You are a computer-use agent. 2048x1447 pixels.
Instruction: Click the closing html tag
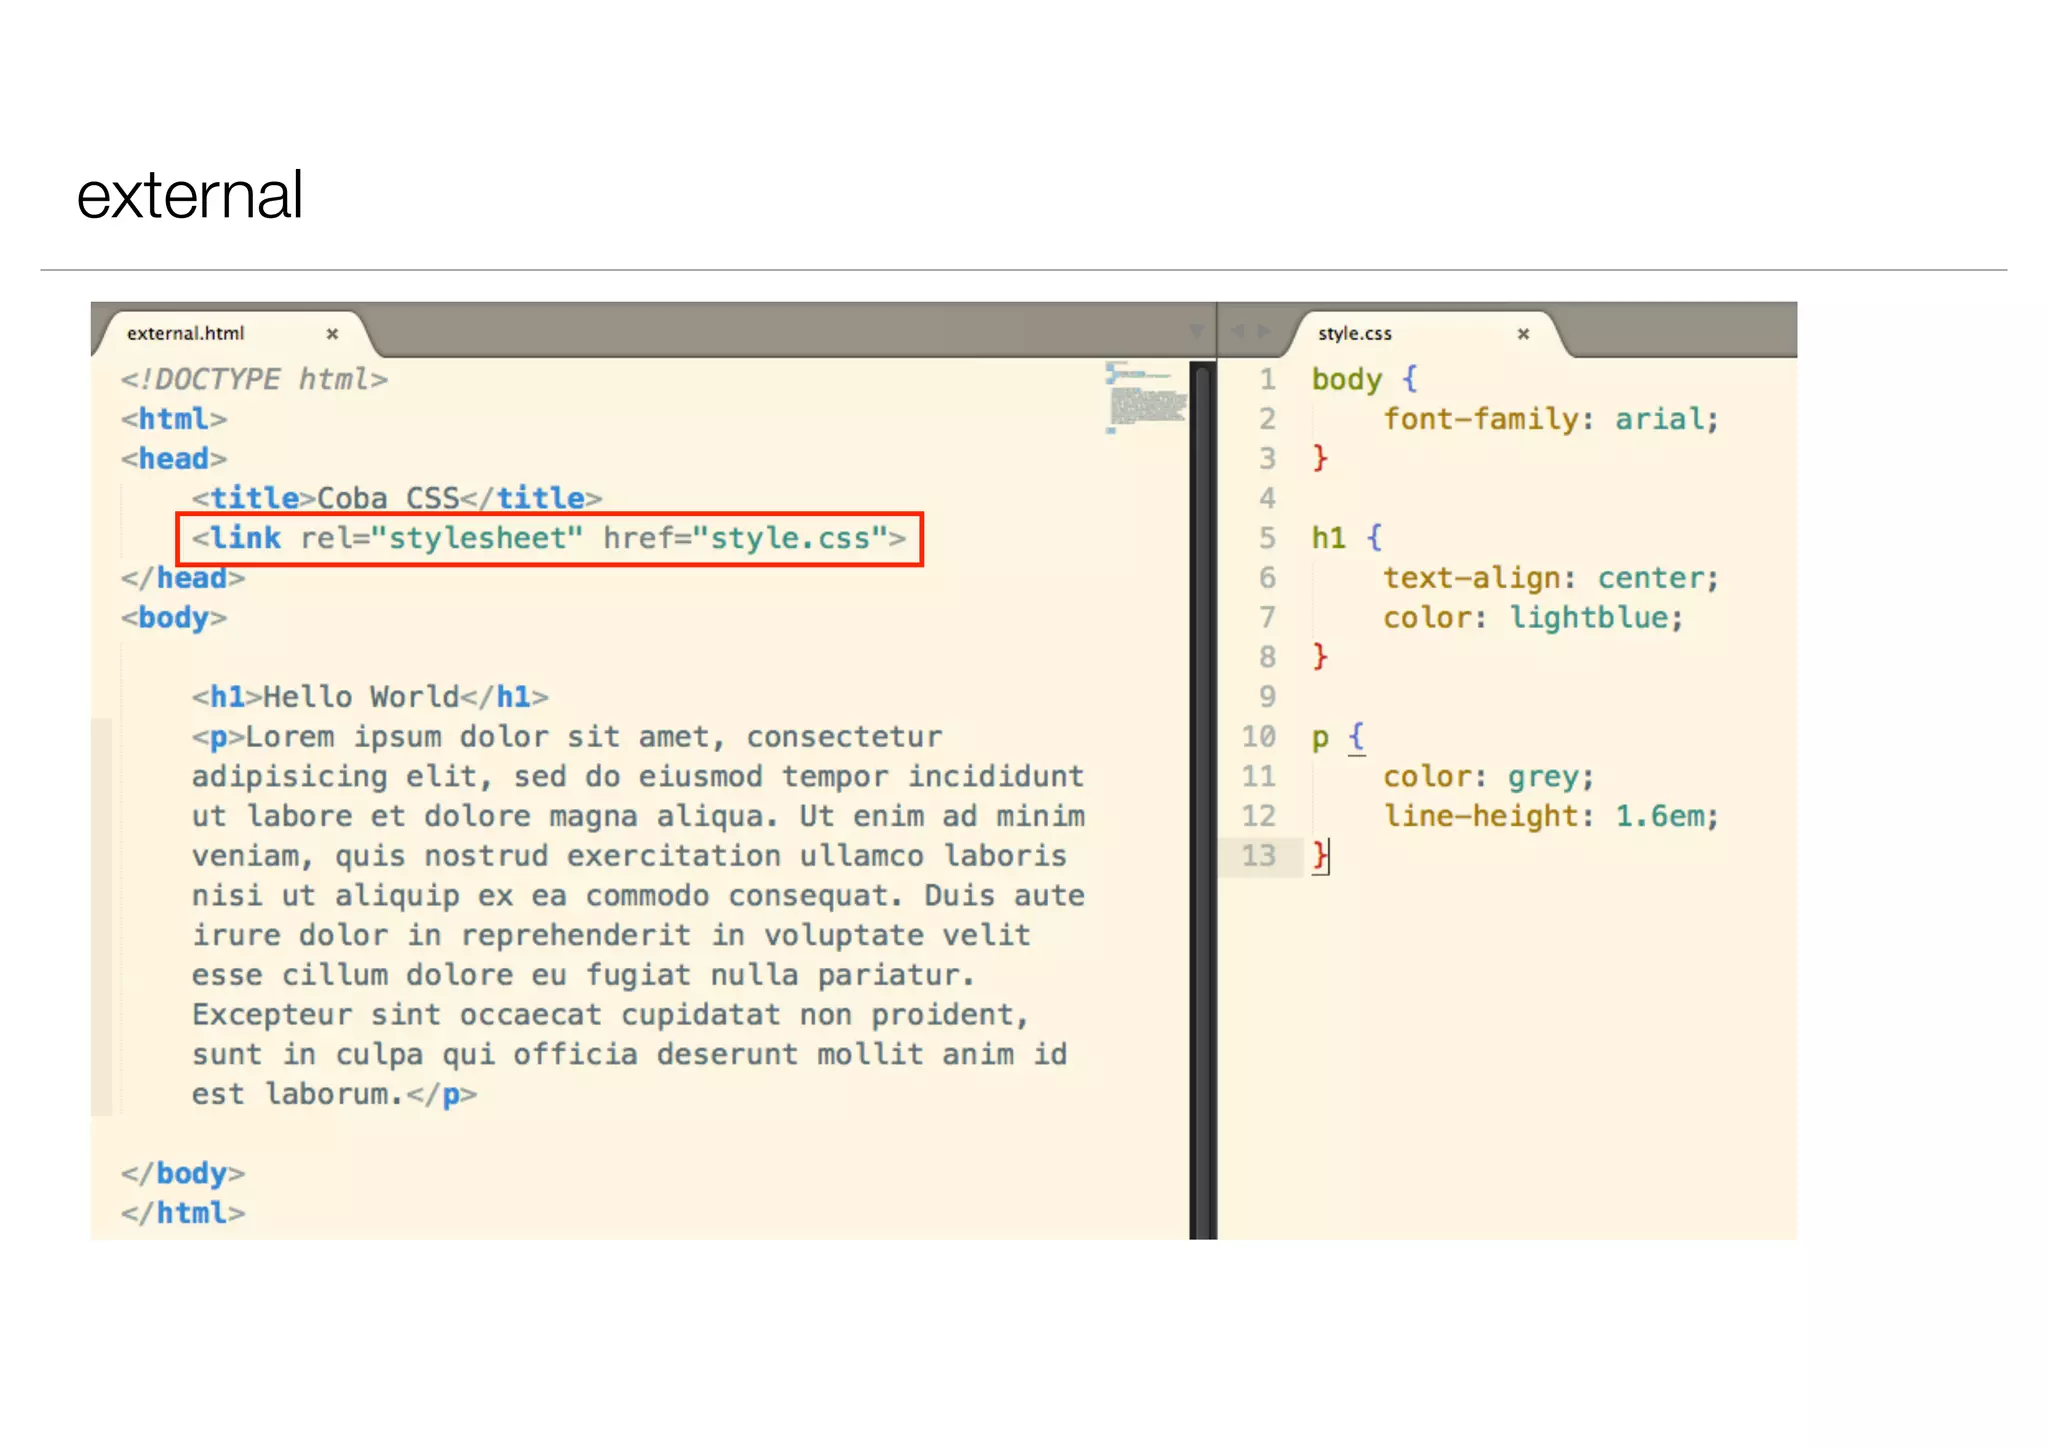pyautogui.click(x=183, y=1213)
